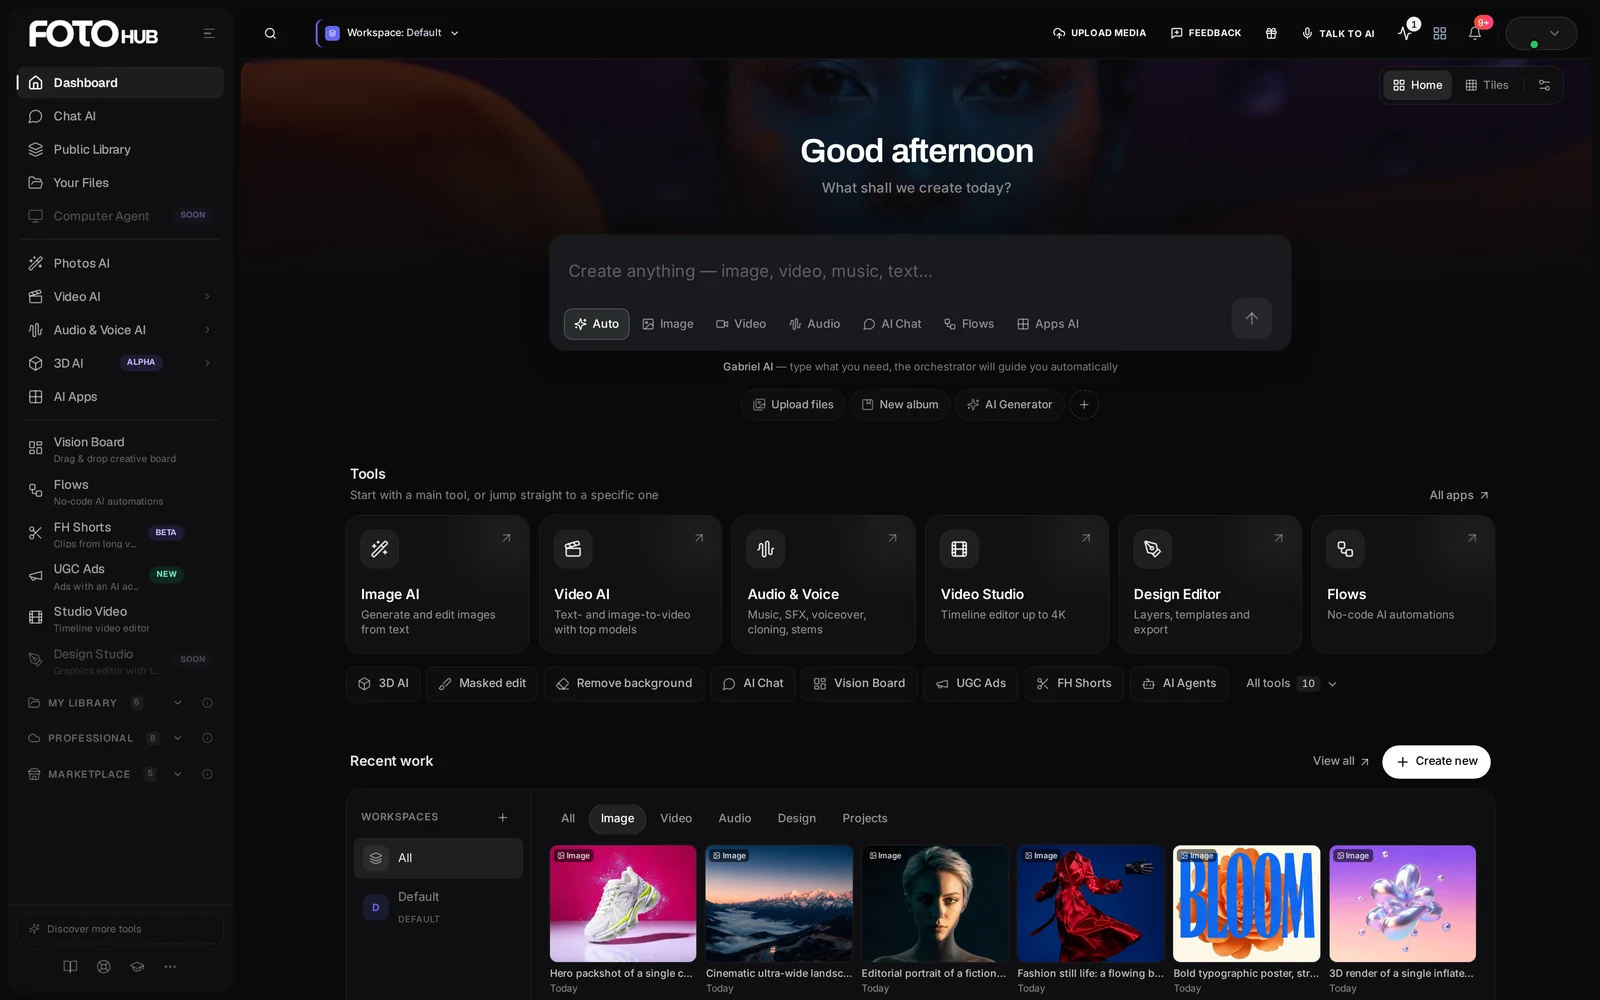The image size is (1600, 1000).
Task: Open notifications bell
Action: 1475,33
